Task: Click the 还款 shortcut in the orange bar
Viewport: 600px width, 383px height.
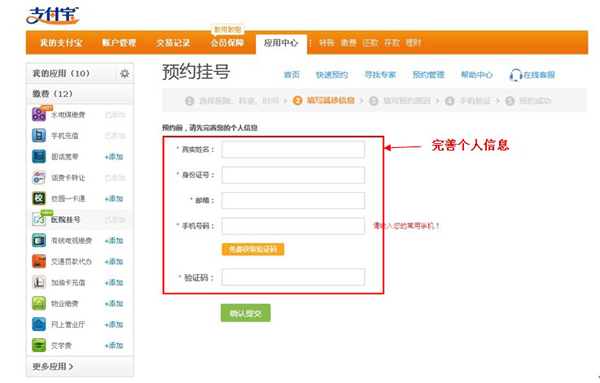Action: coord(370,43)
